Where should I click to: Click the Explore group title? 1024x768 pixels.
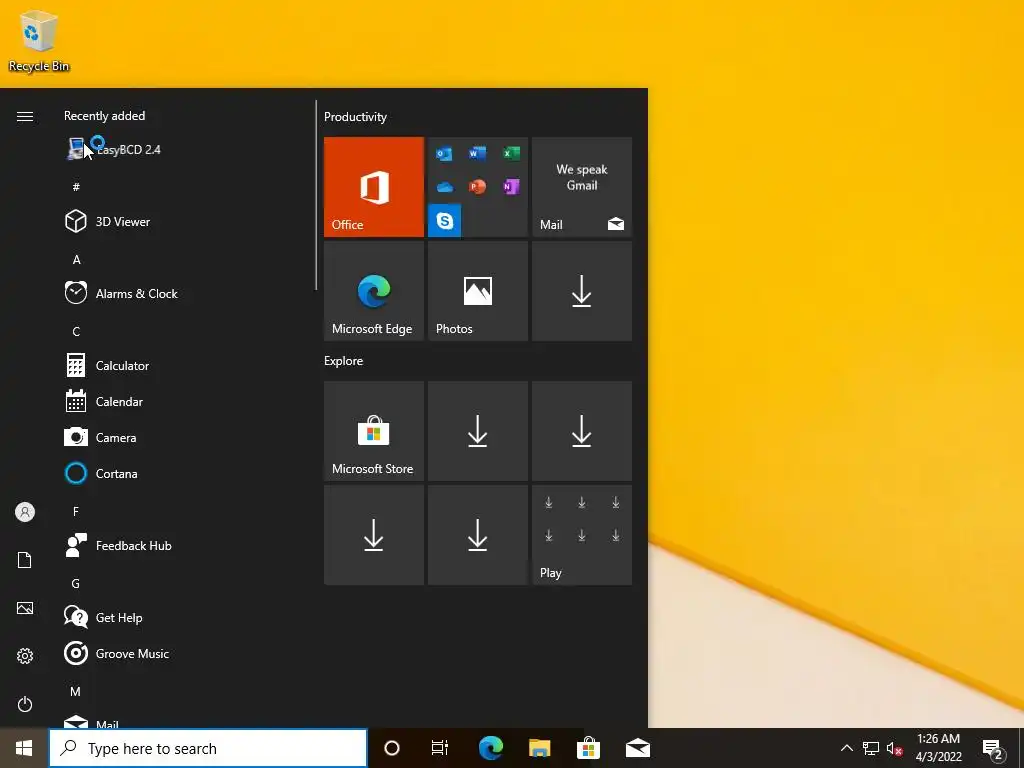(x=344, y=360)
